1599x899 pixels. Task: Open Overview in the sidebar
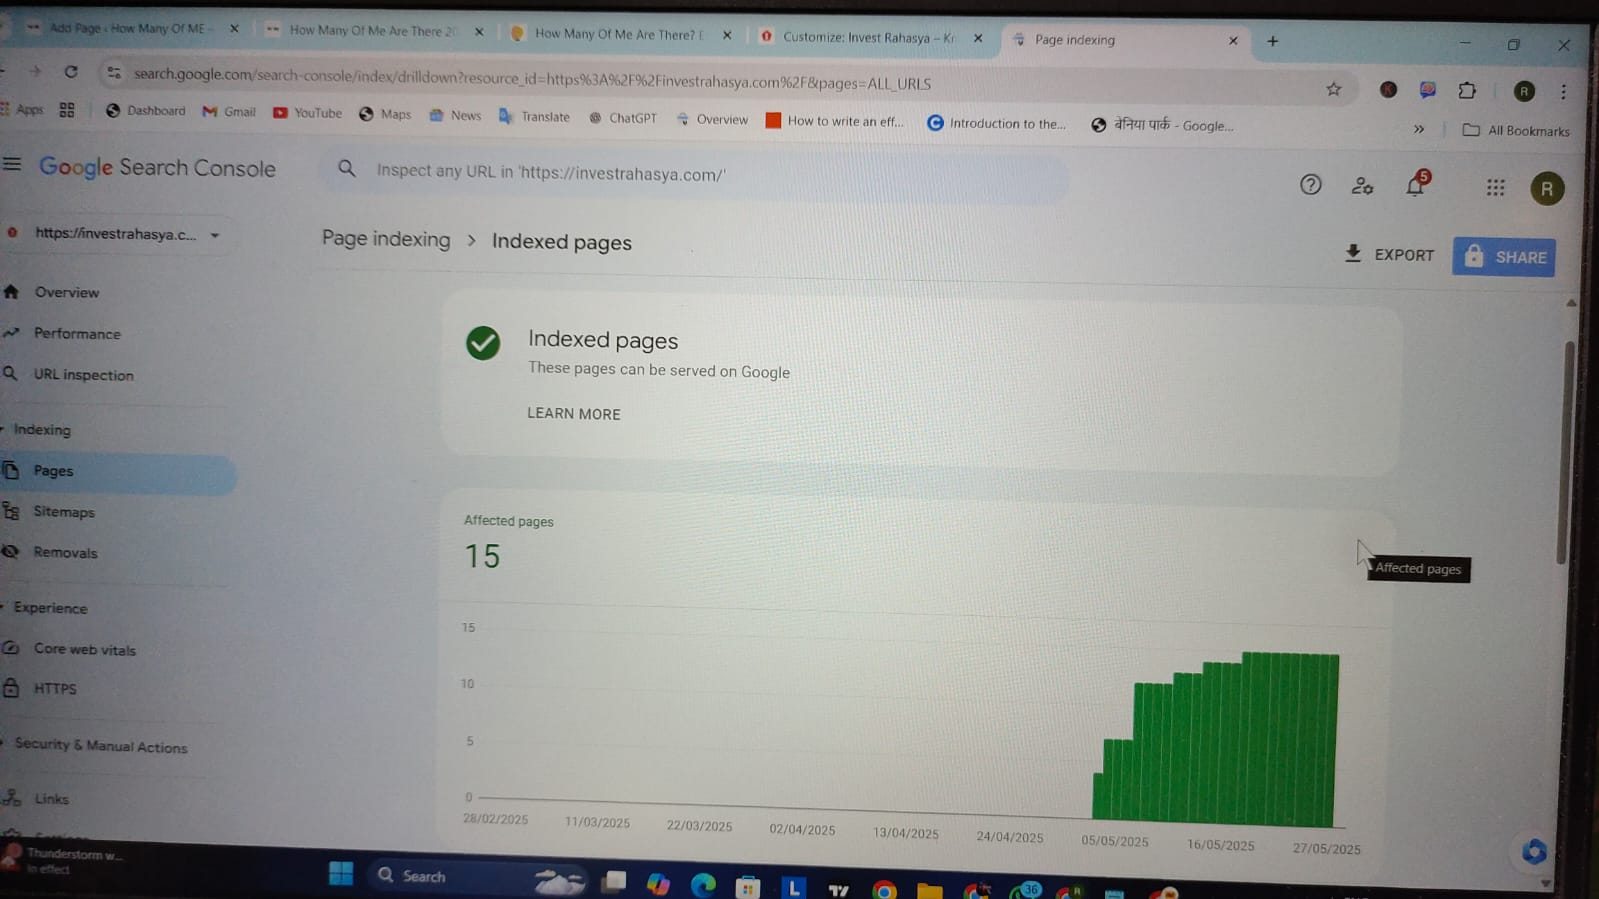[66, 292]
